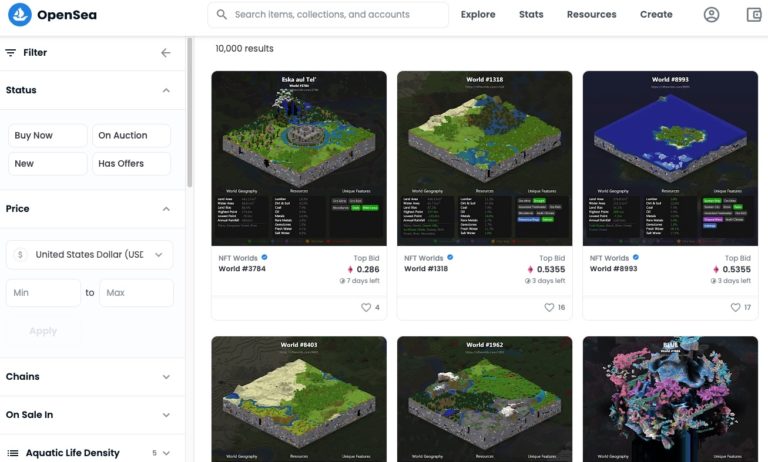Toggle the Buy Now status filter

[48, 135]
